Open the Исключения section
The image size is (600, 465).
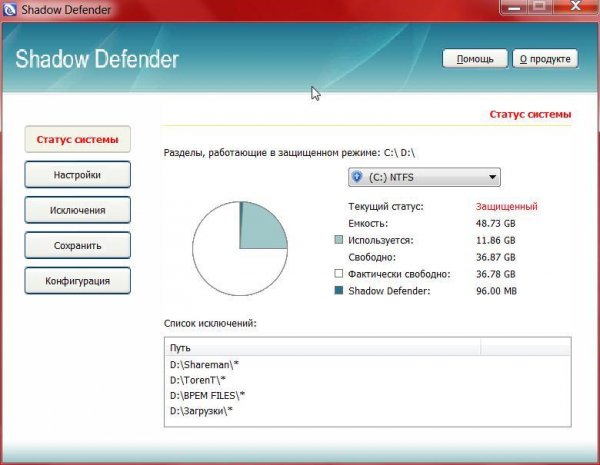coord(77,210)
